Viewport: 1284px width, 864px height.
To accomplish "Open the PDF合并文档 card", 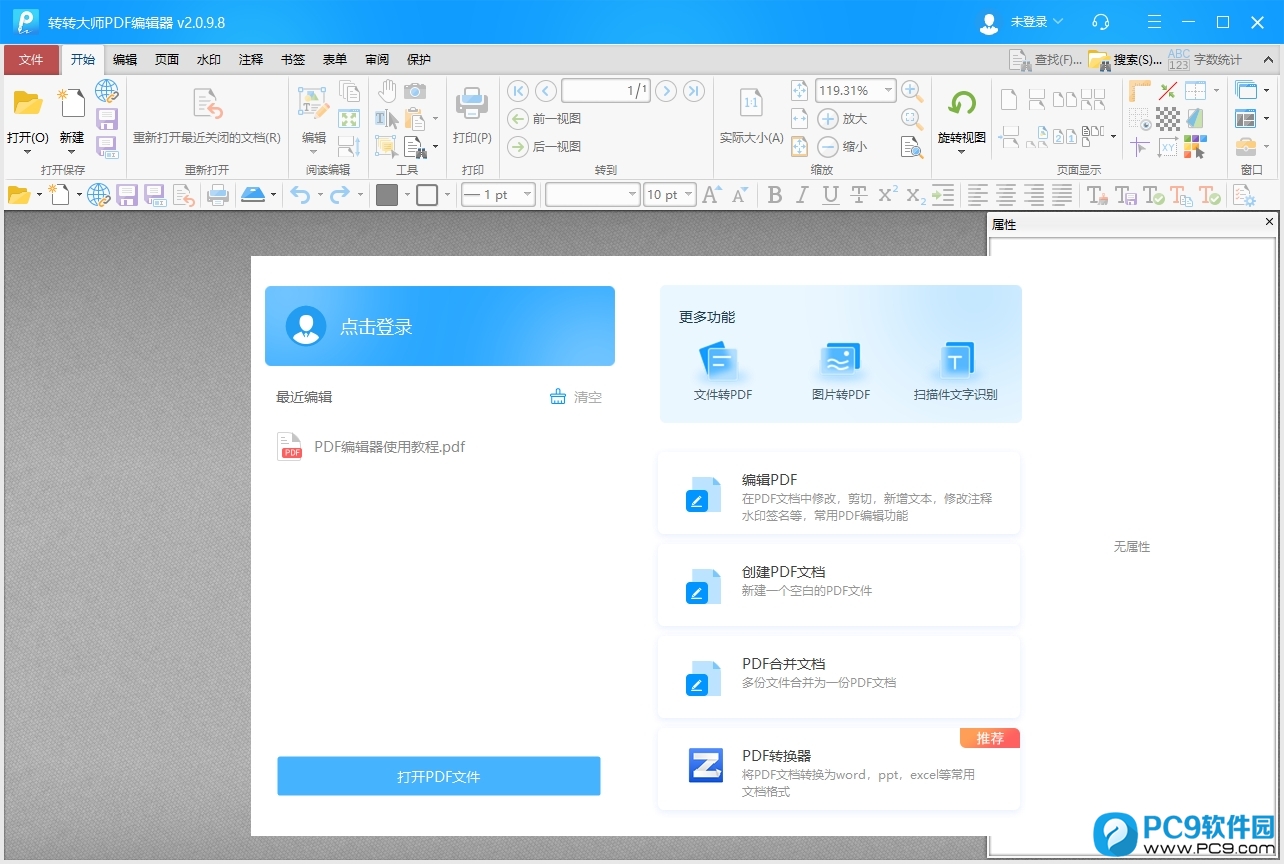I will tap(839, 677).
